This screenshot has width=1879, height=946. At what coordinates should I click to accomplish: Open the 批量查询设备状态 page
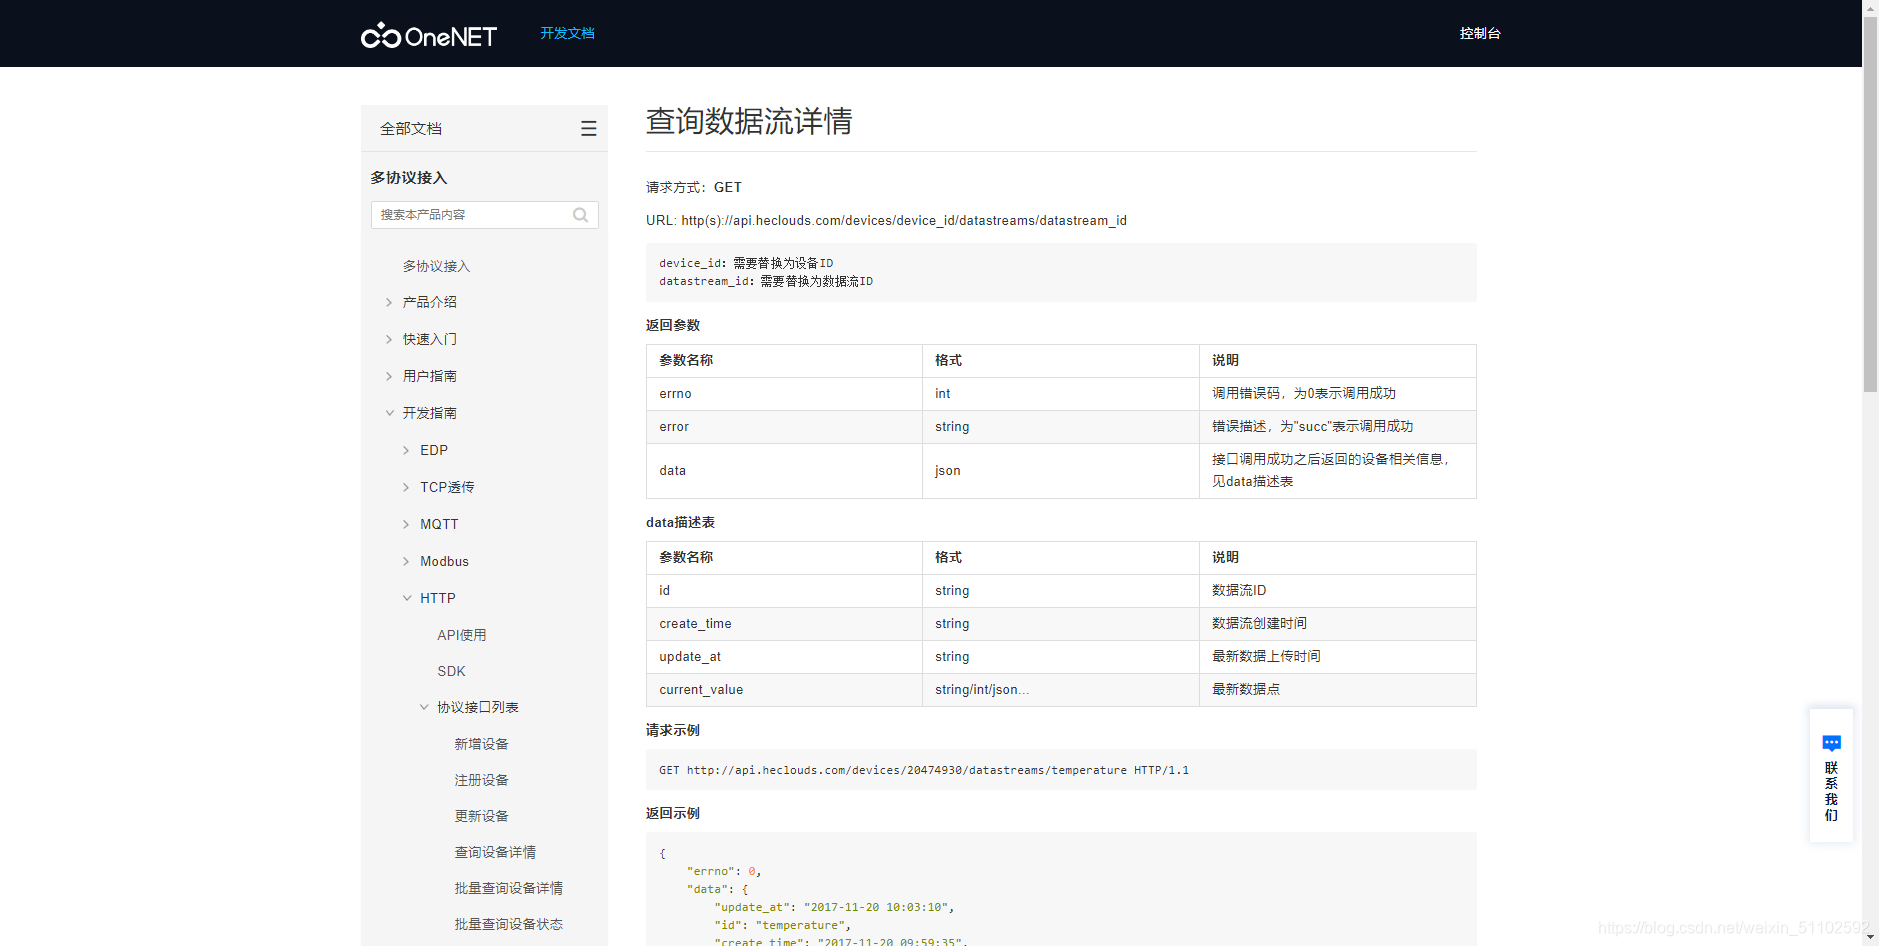pos(508,924)
